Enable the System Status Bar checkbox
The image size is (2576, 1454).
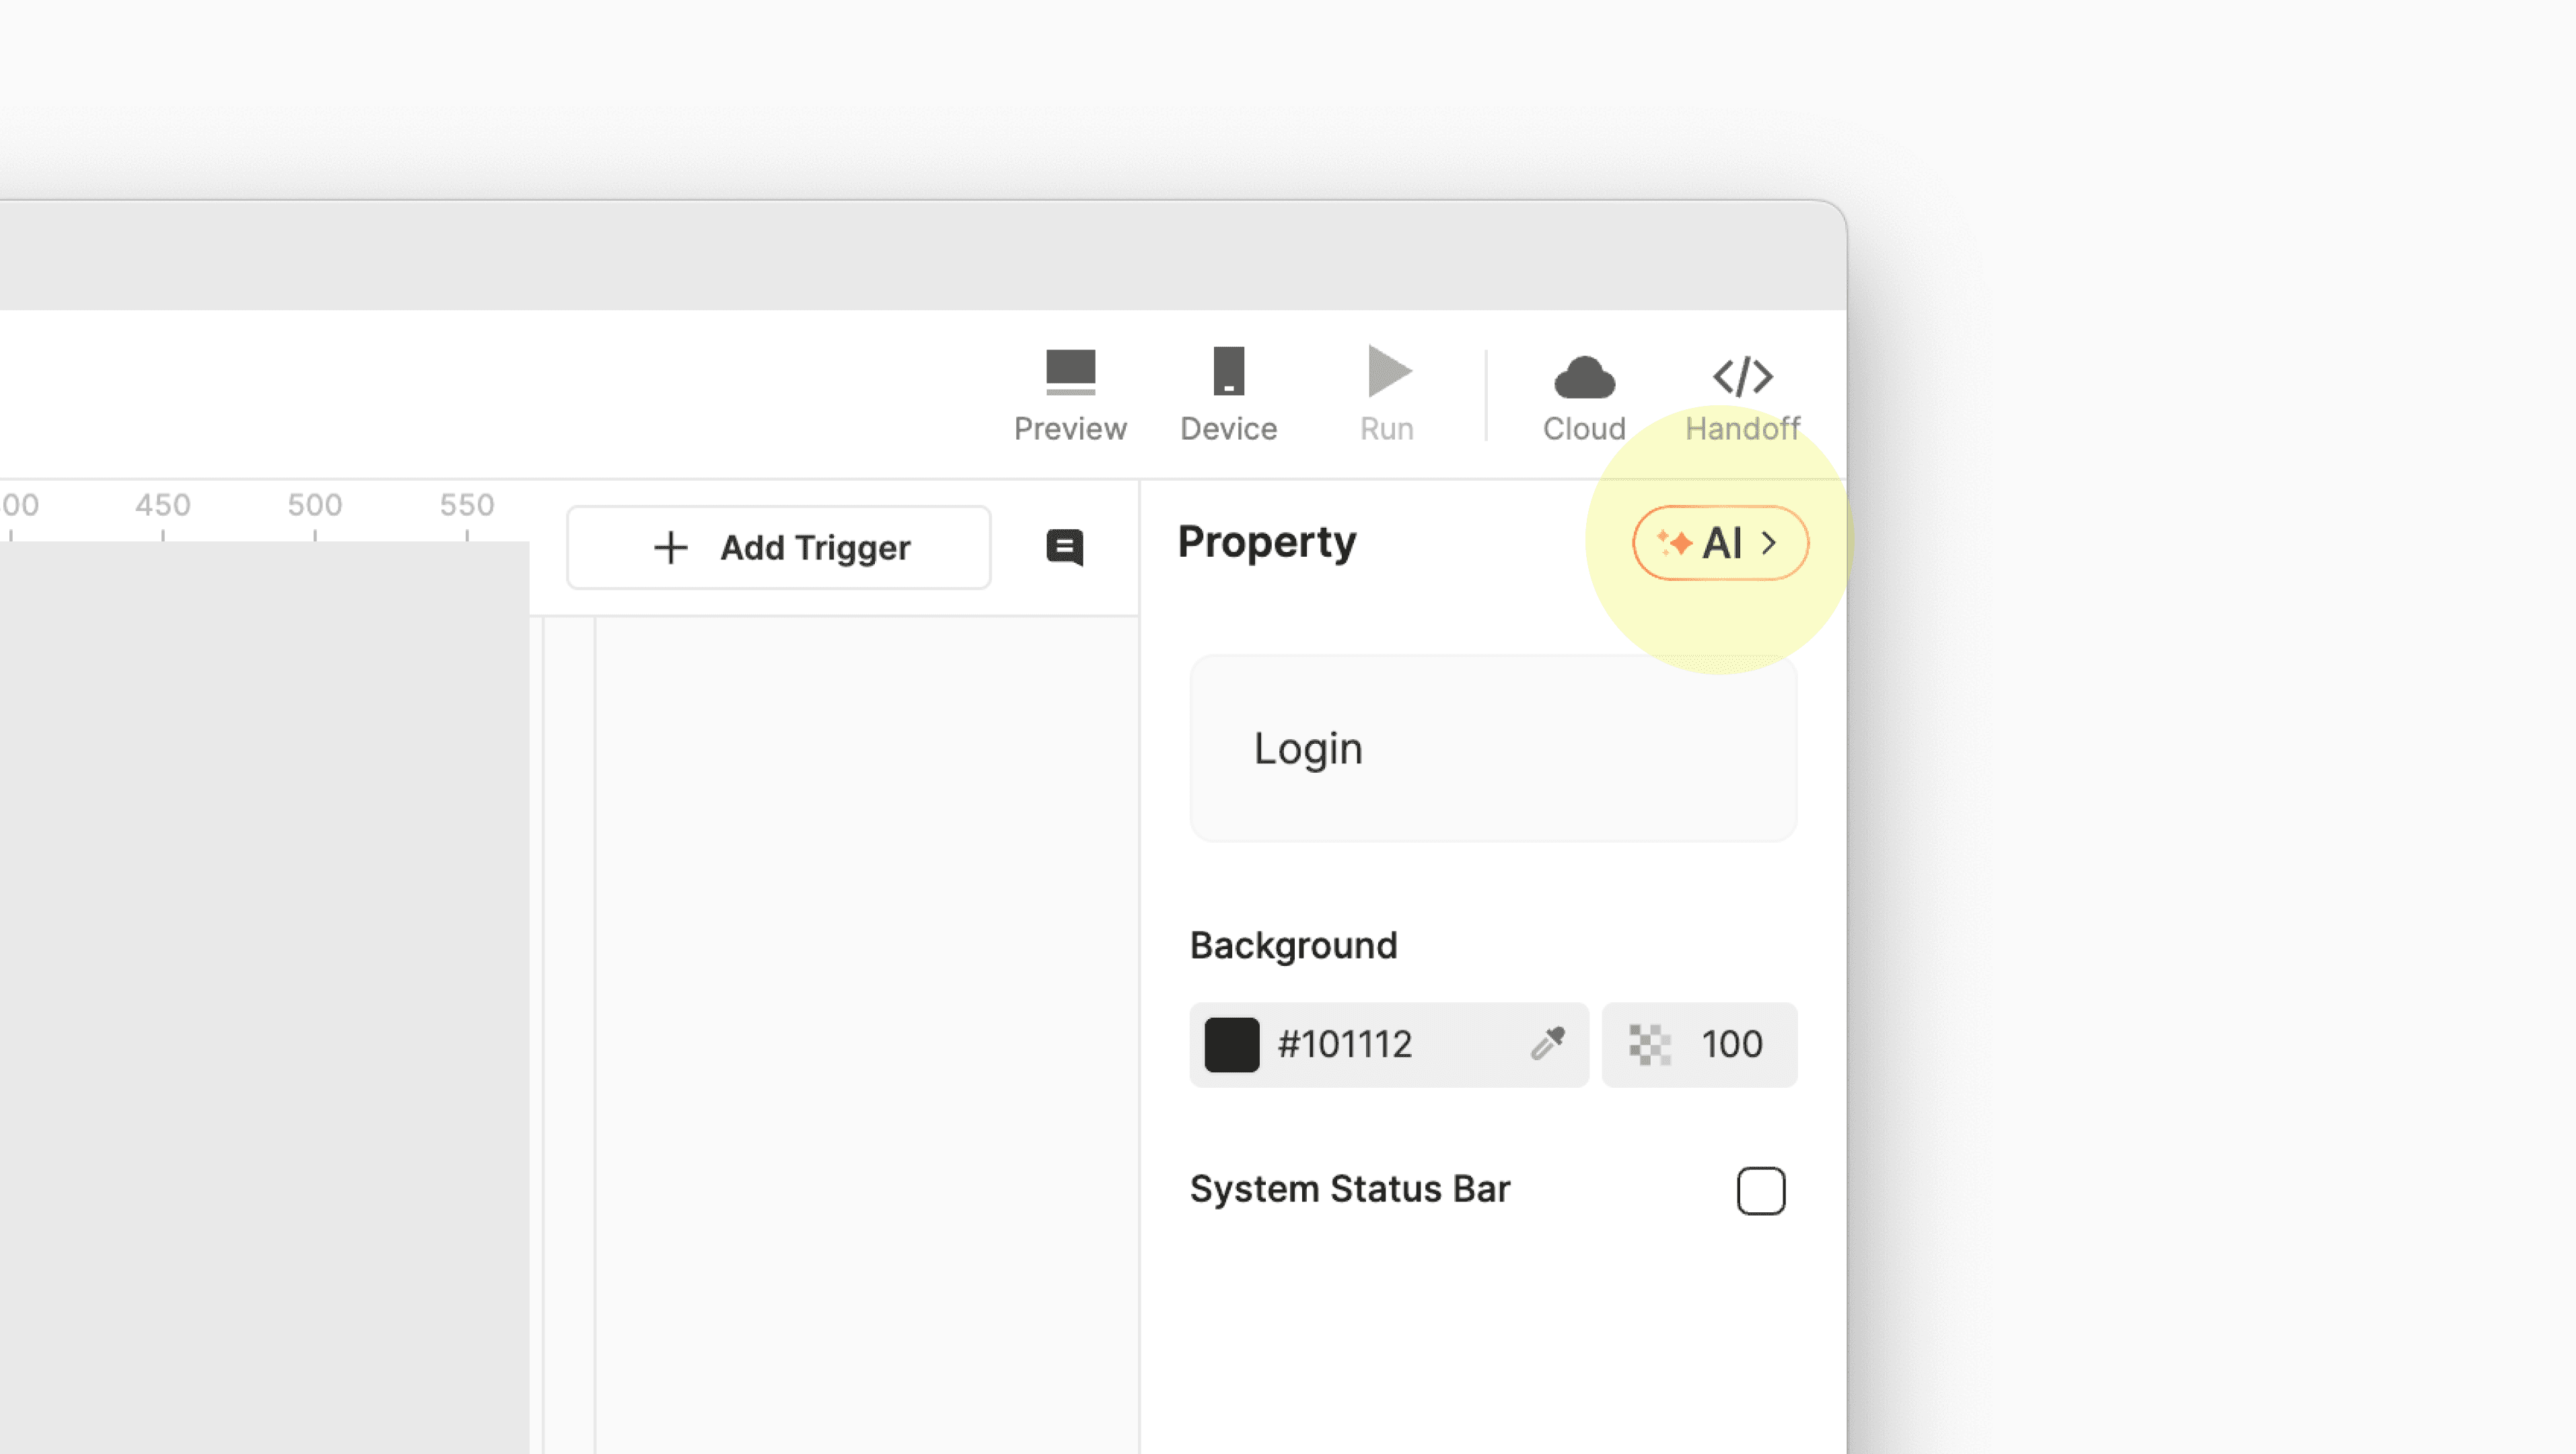coord(1760,1190)
